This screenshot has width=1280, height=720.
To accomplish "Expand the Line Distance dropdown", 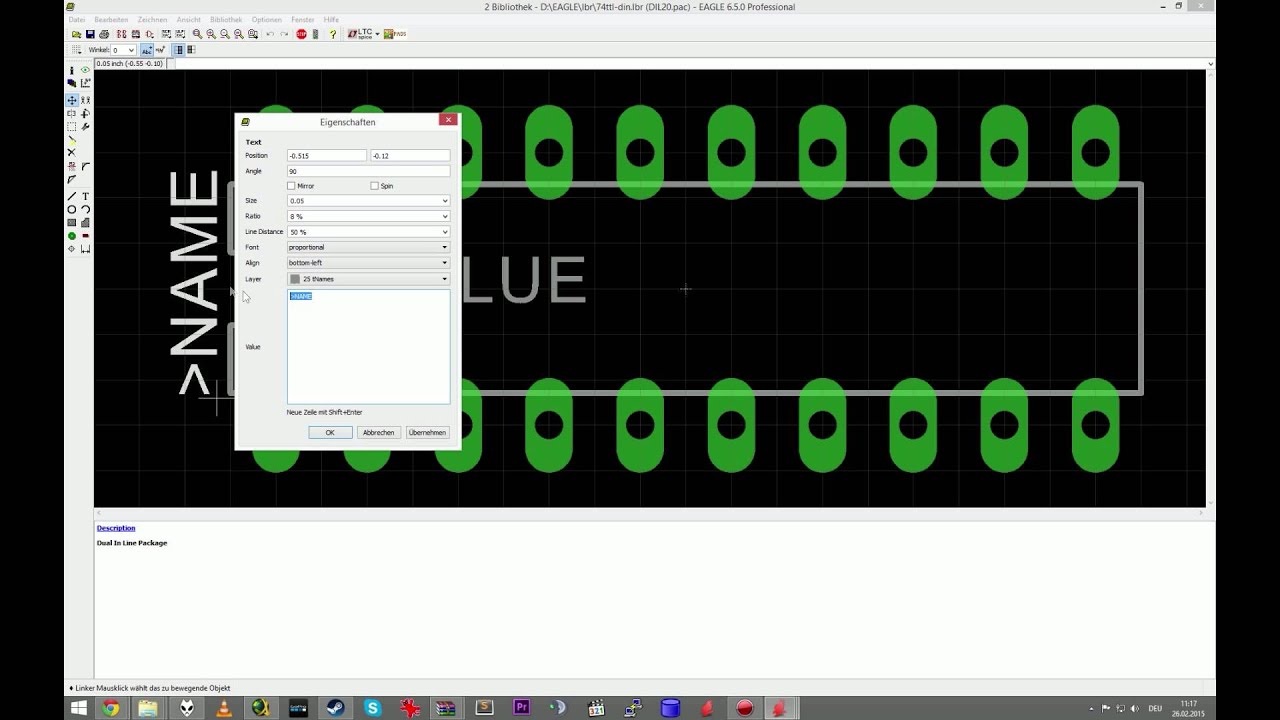I will (445, 232).
